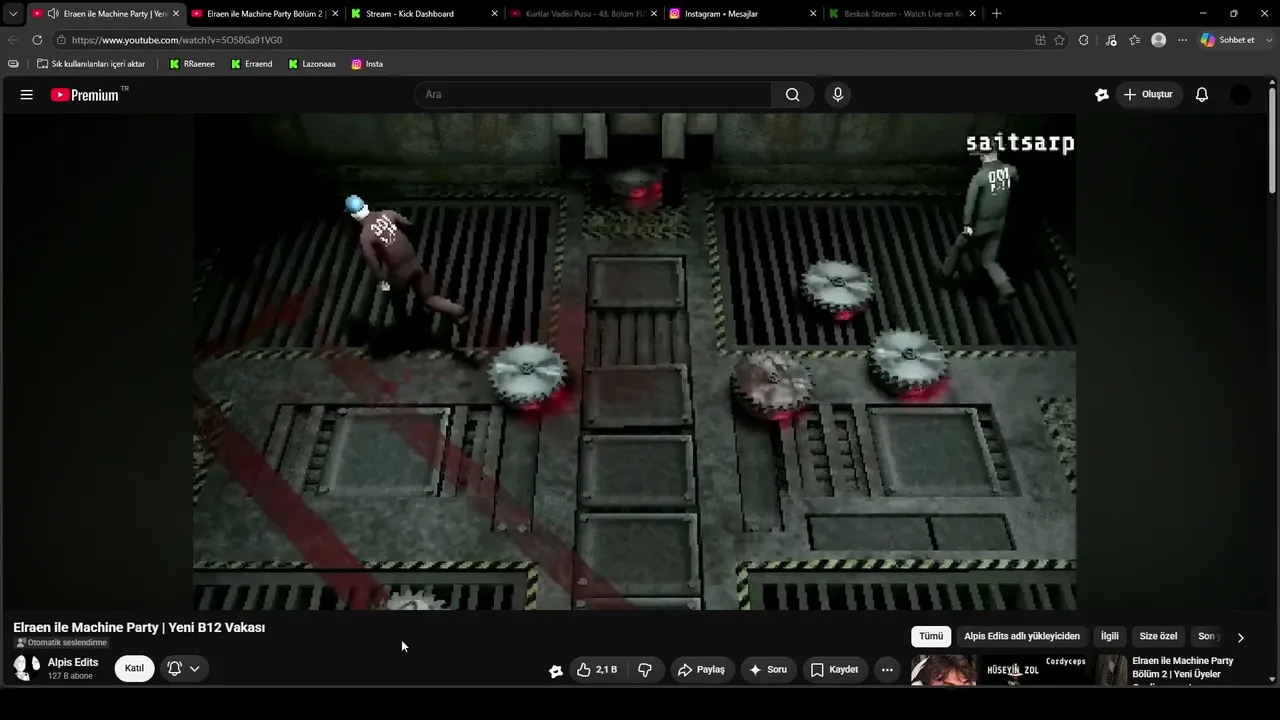The width and height of the screenshot is (1280, 720).
Task: Open Erraend bookmark in favorites bar
Action: pos(251,64)
